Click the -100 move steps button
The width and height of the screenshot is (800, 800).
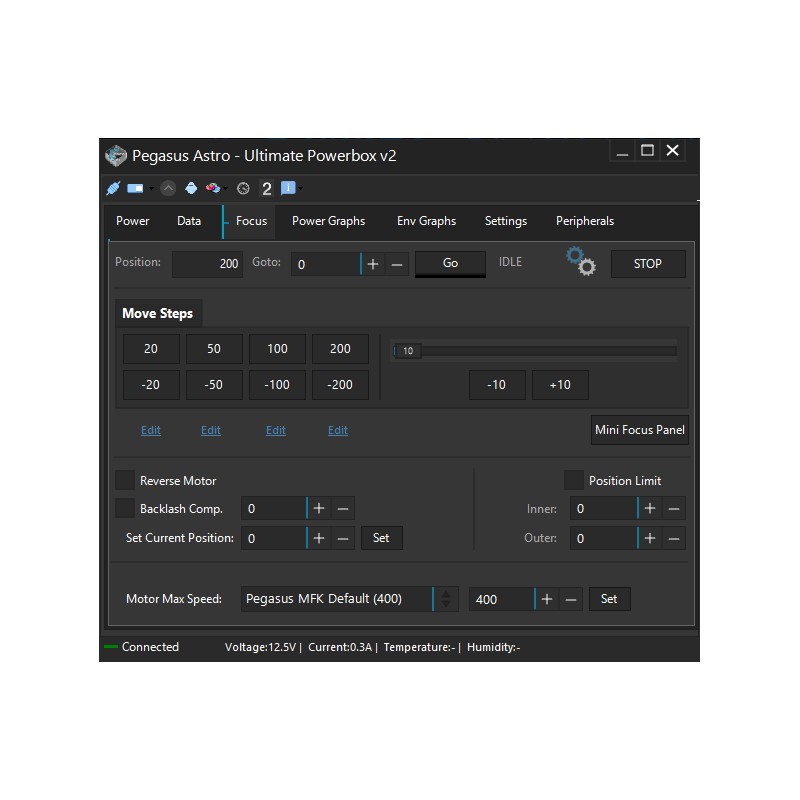pyautogui.click(x=277, y=385)
